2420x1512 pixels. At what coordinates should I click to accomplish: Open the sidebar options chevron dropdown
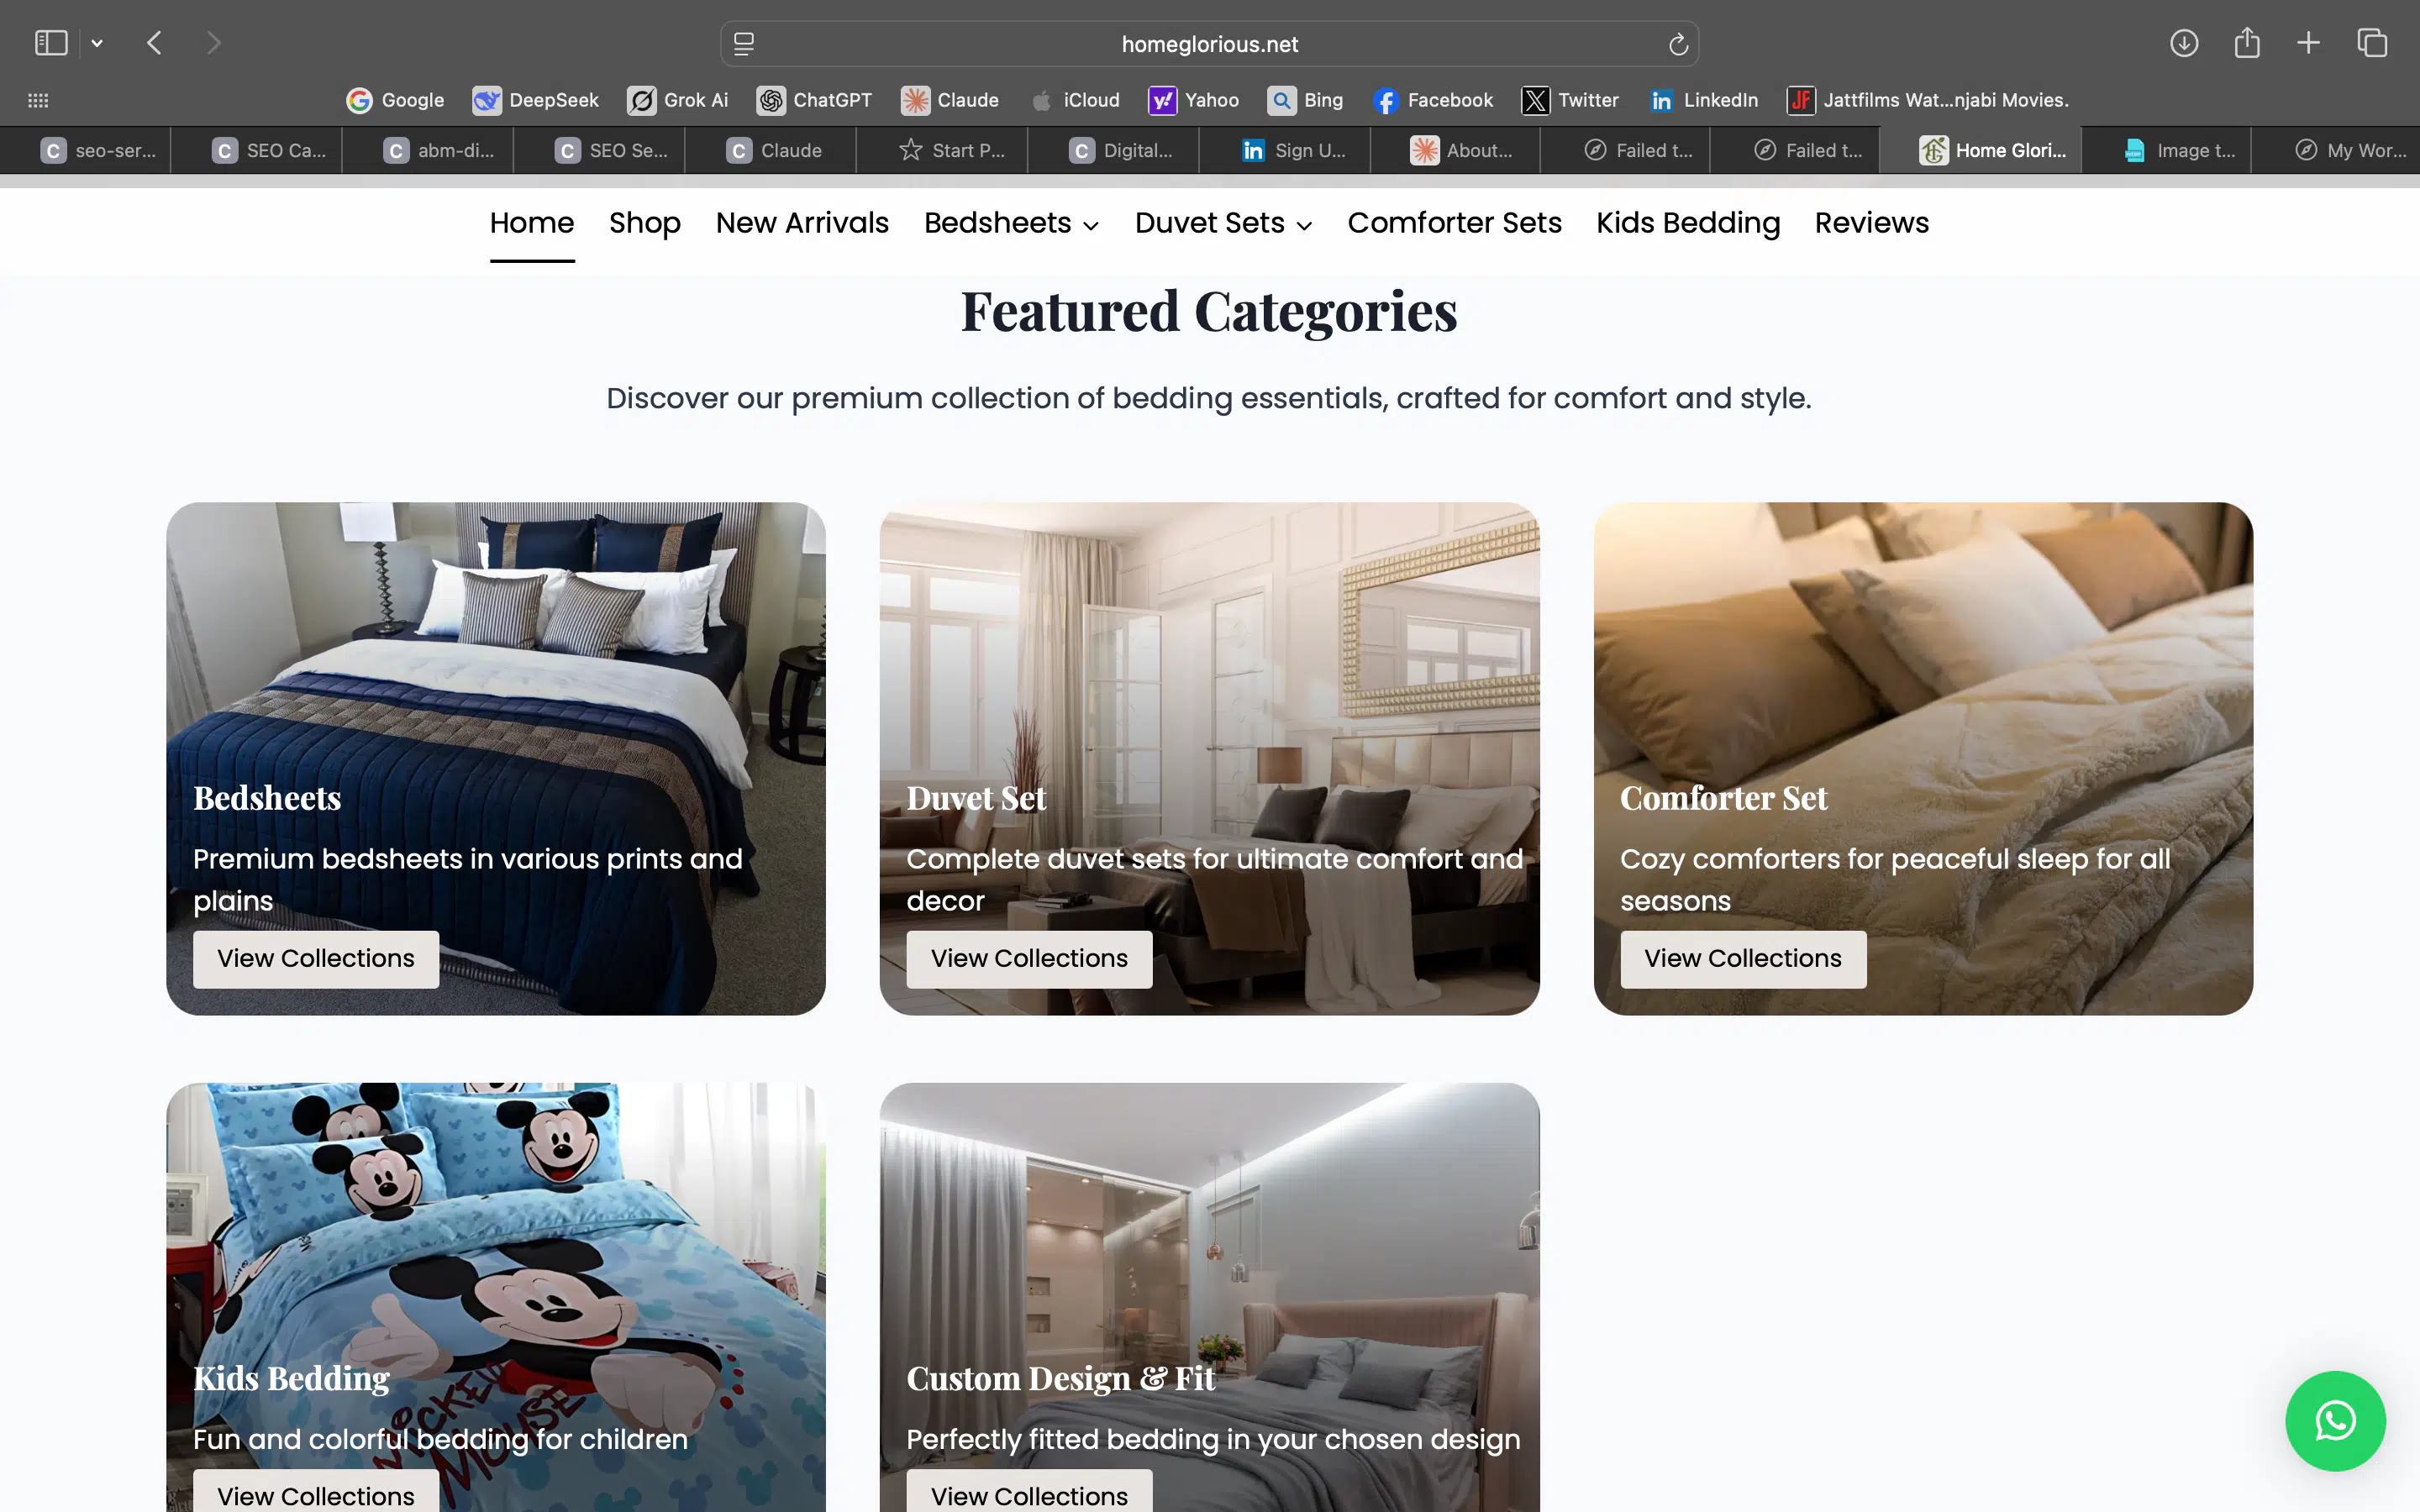click(x=97, y=43)
